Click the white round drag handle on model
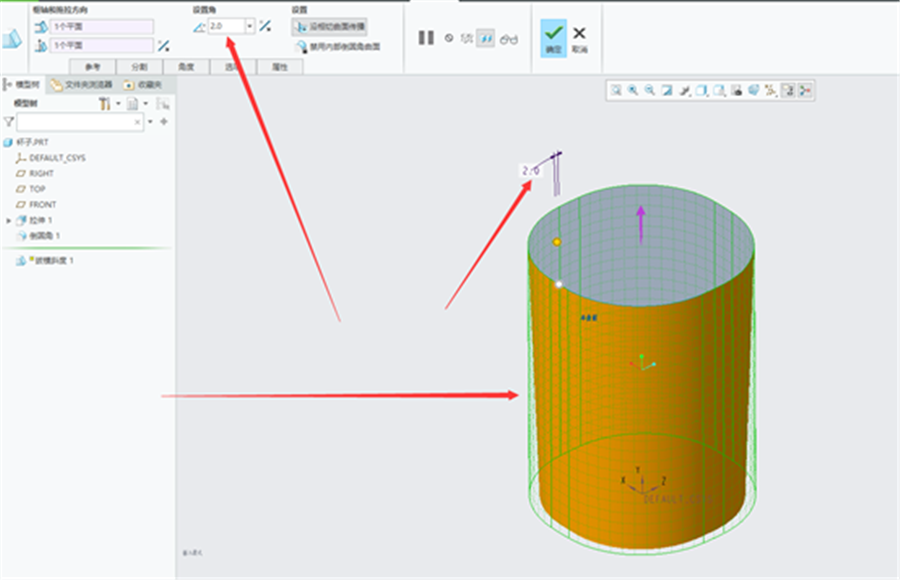 tap(559, 284)
